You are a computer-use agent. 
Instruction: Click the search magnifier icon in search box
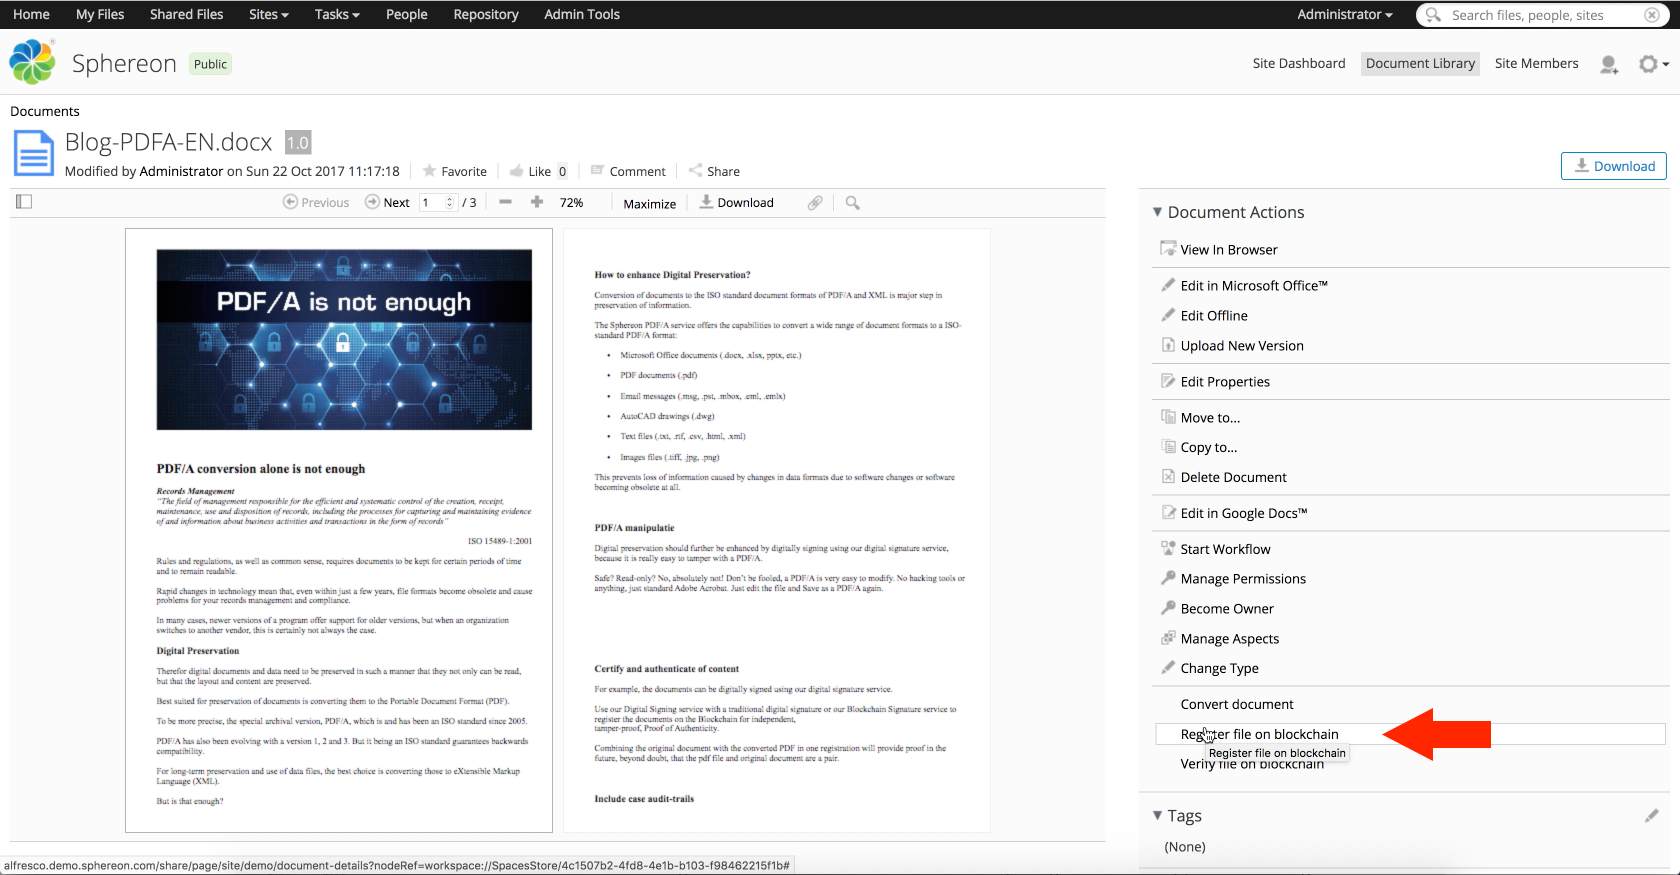(1433, 15)
